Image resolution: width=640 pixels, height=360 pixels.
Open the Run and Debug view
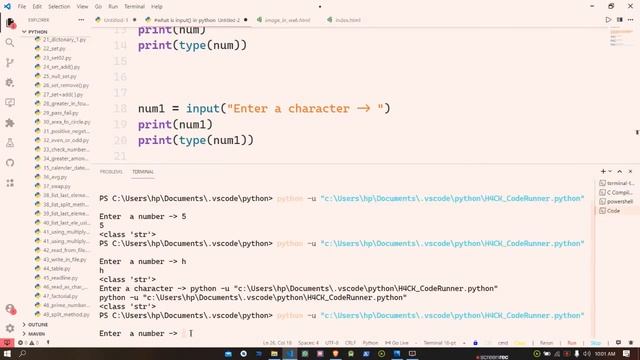(x=10, y=82)
